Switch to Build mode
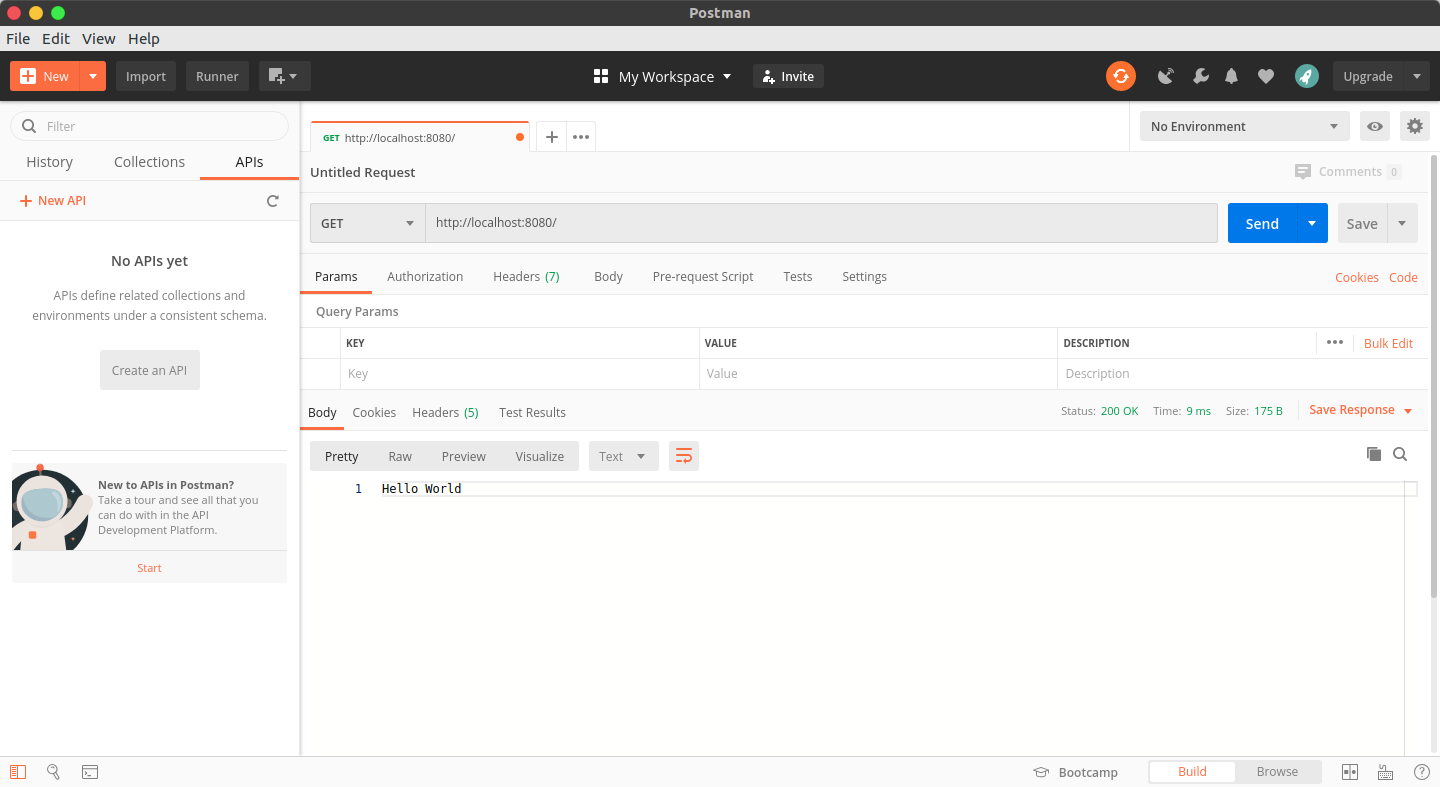Image resolution: width=1440 pixels, height=787 pixels. 1192,771
